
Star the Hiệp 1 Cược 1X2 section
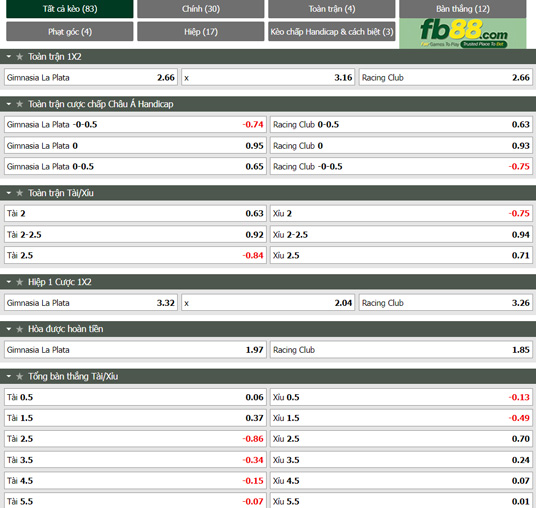click(19, 282)
